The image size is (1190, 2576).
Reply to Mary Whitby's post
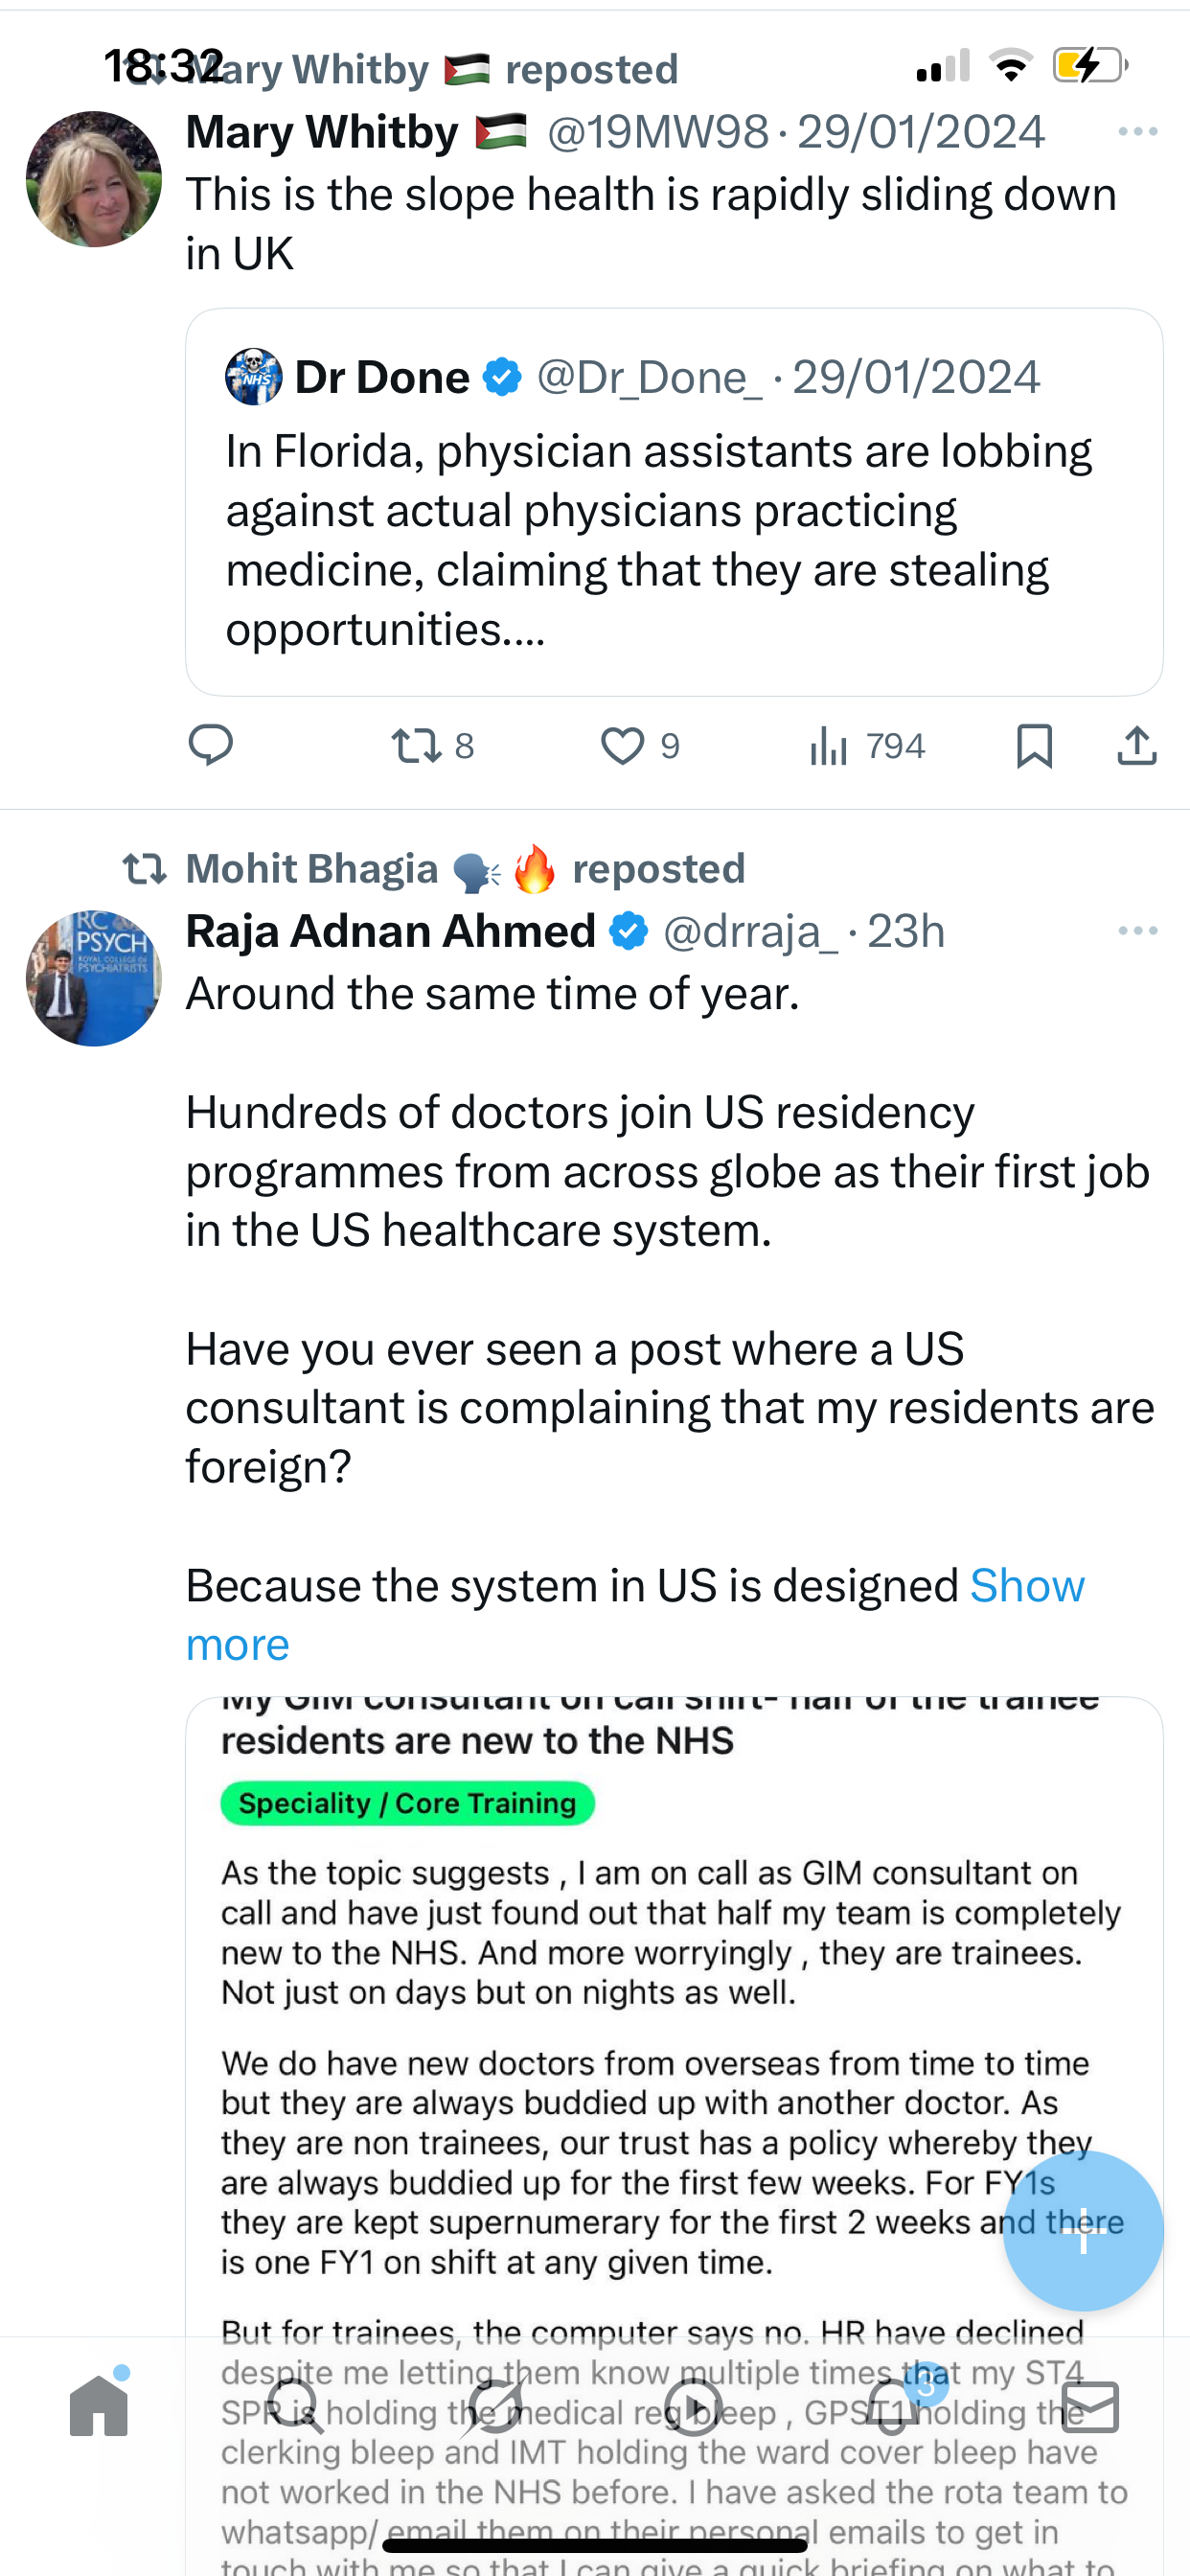point(211,746)
